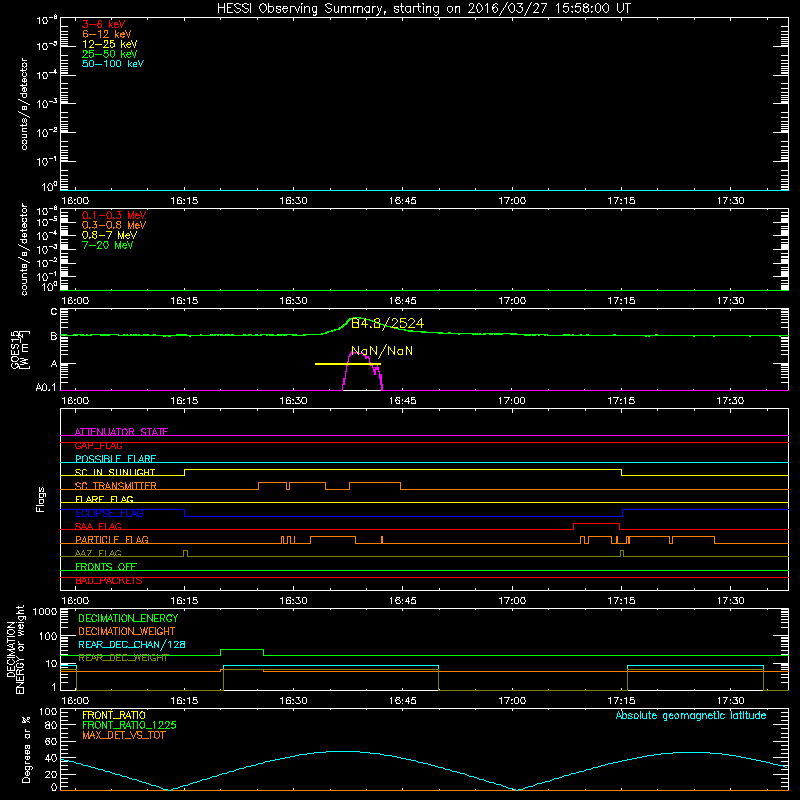Select the red BAD_PACKETS label

(109, 581)
